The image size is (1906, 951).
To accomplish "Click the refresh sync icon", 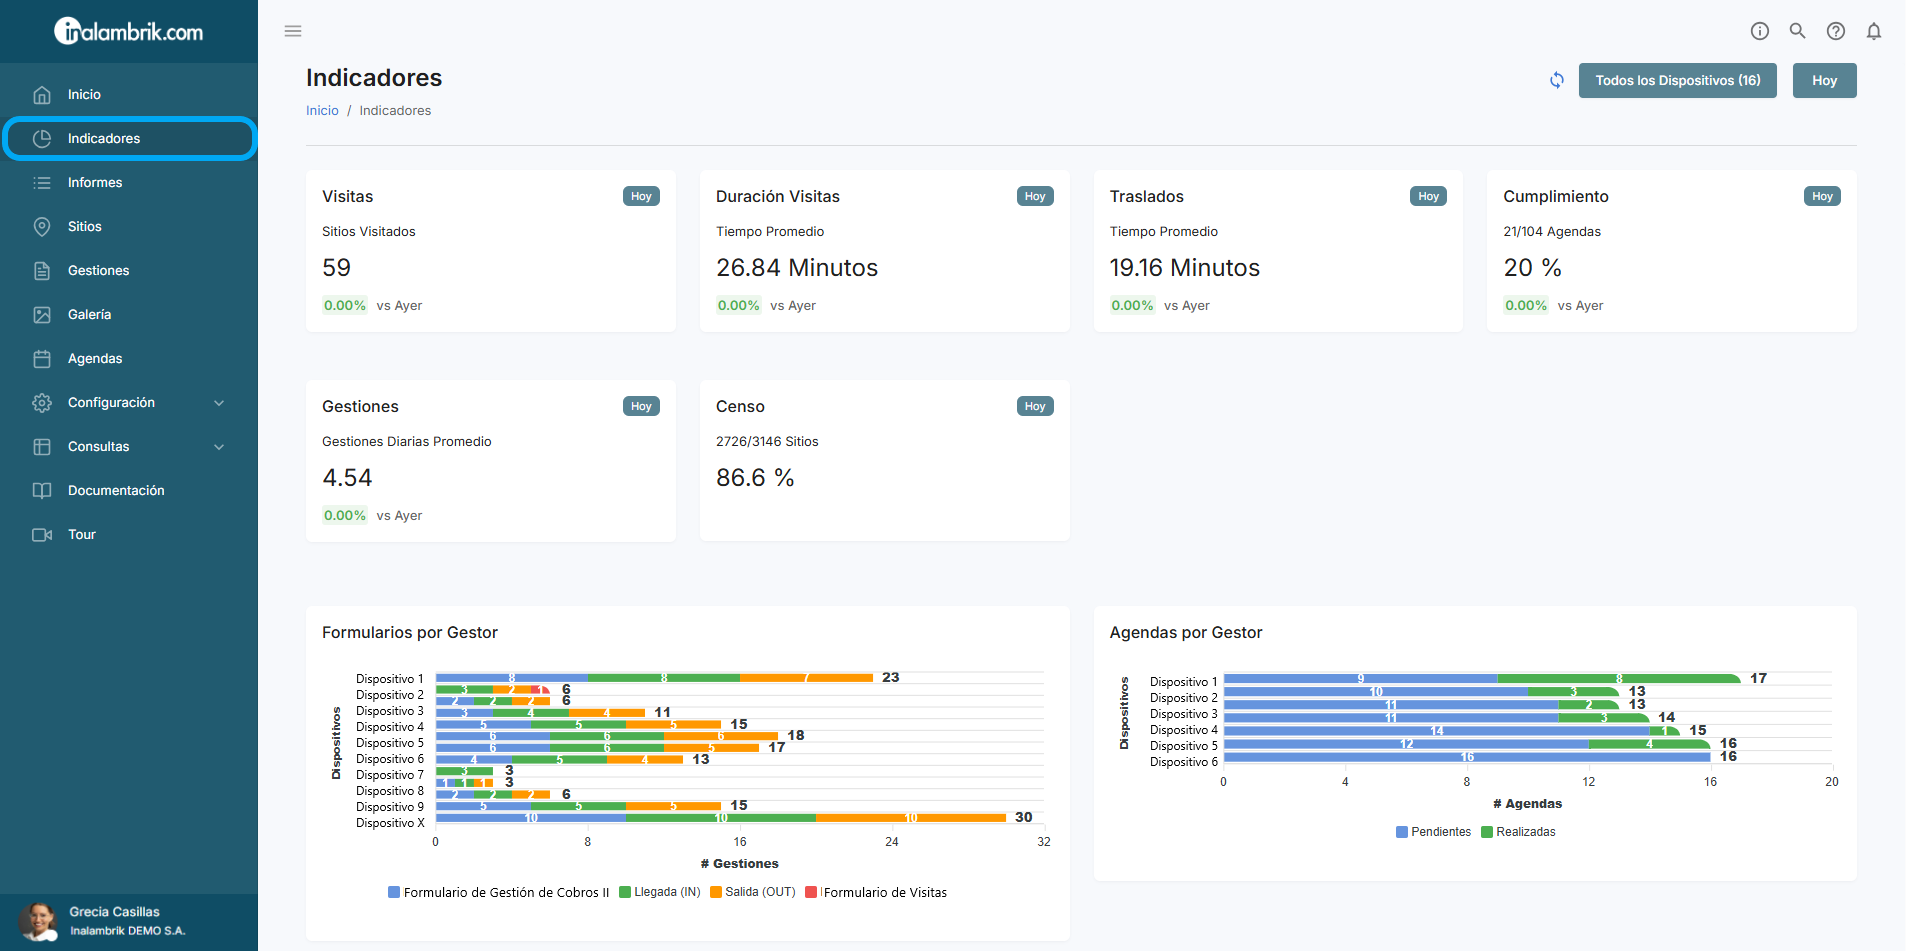I will (1557, 80).
